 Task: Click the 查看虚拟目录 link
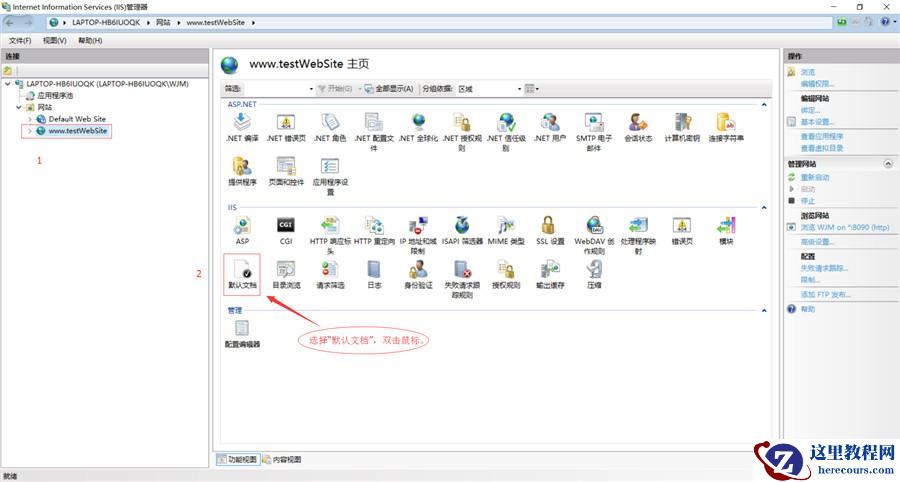tap(822, 148)
